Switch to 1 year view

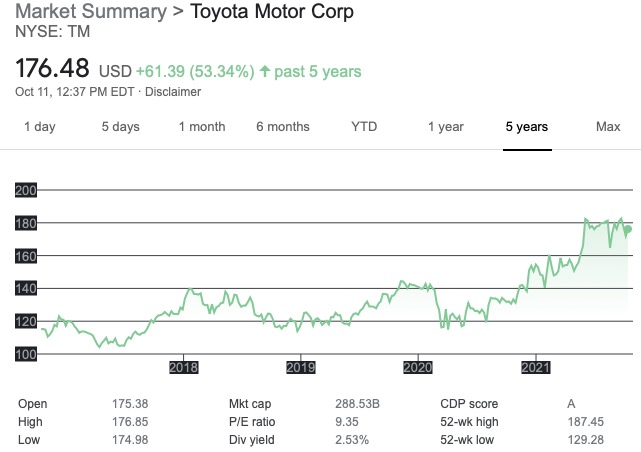pos(445,127)
